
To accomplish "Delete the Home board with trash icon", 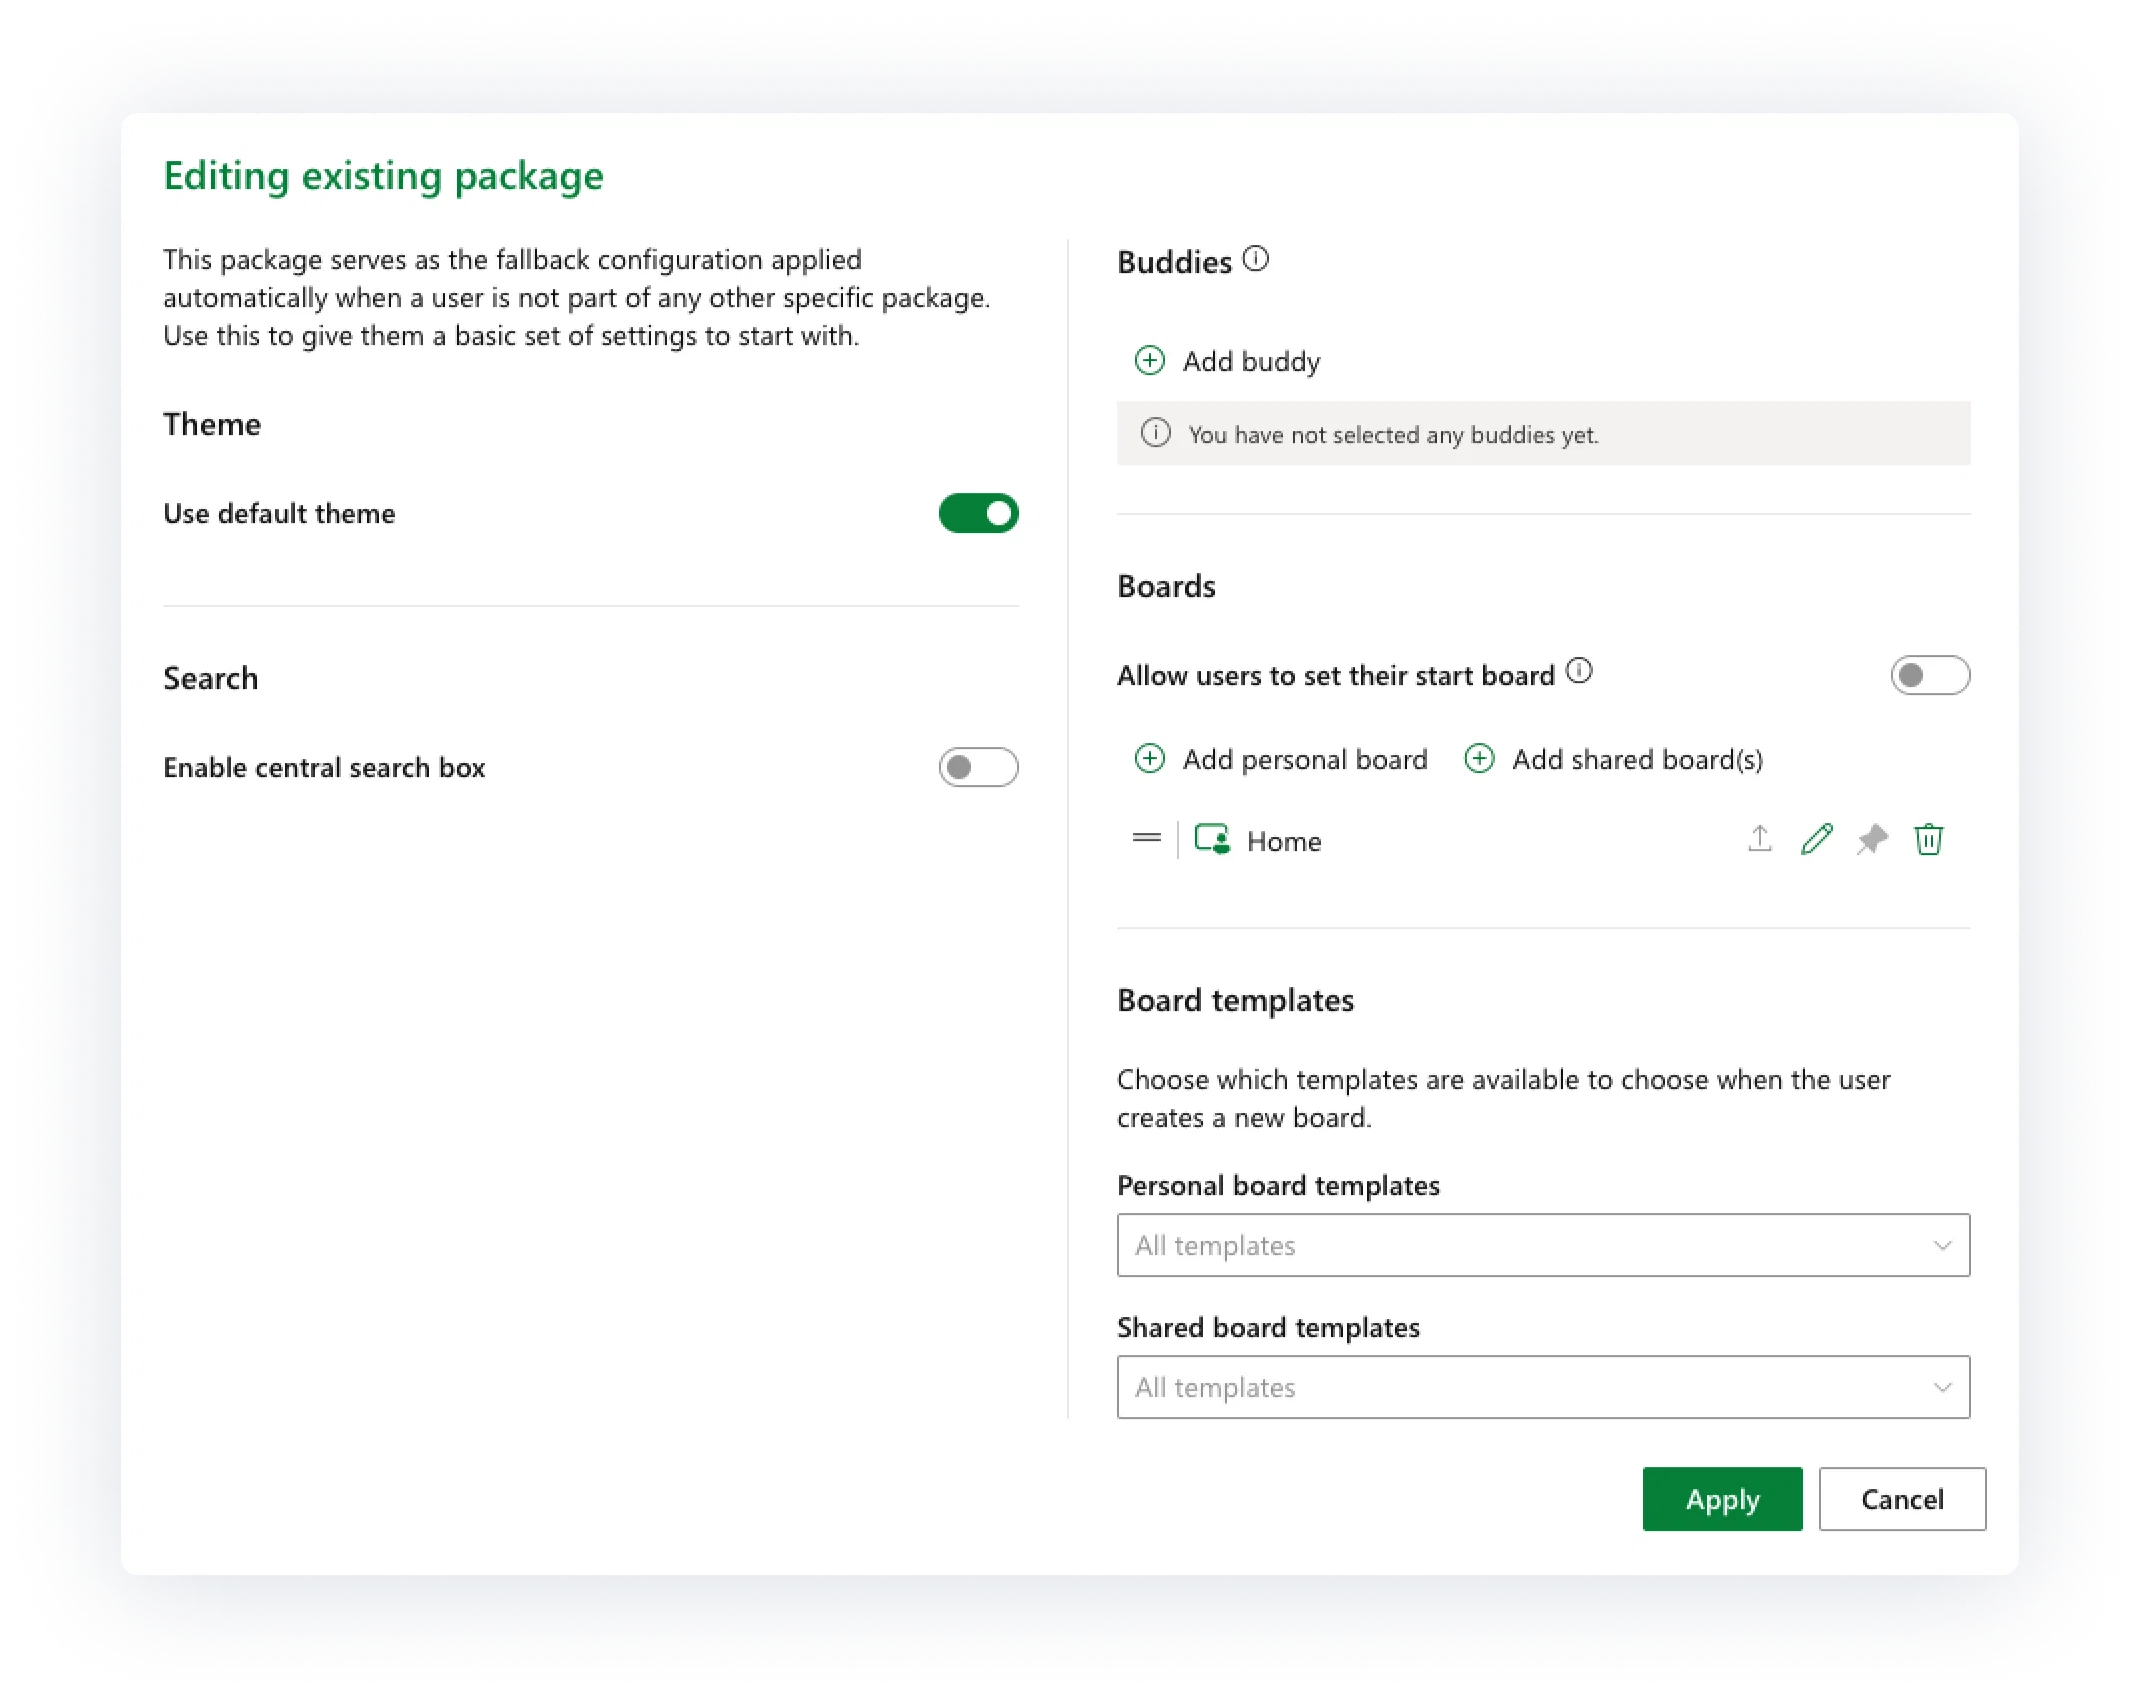I will click(x=1928, y=838).
